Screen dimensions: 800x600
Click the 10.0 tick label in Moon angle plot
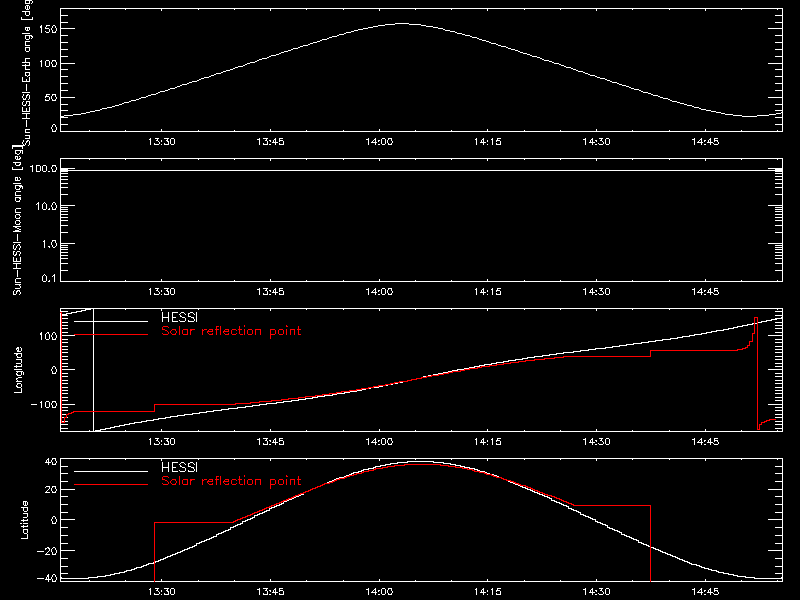tap(46, 206)
